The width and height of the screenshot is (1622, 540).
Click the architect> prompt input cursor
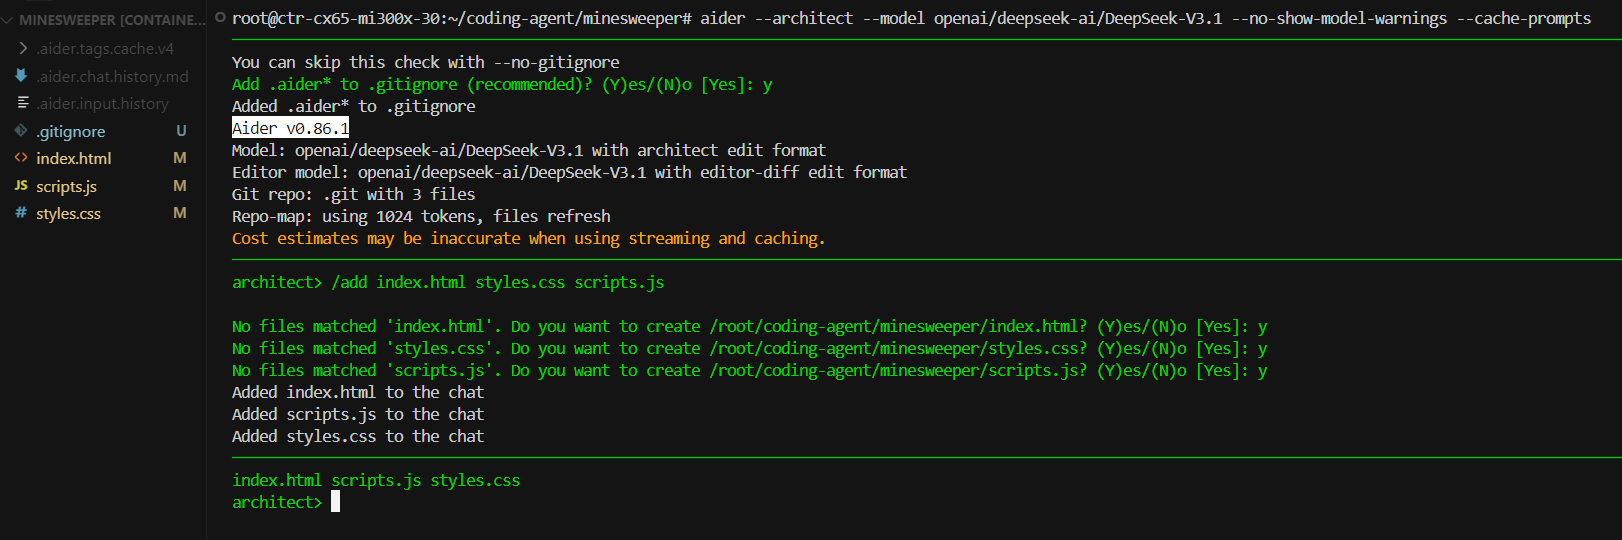(336, 502)
